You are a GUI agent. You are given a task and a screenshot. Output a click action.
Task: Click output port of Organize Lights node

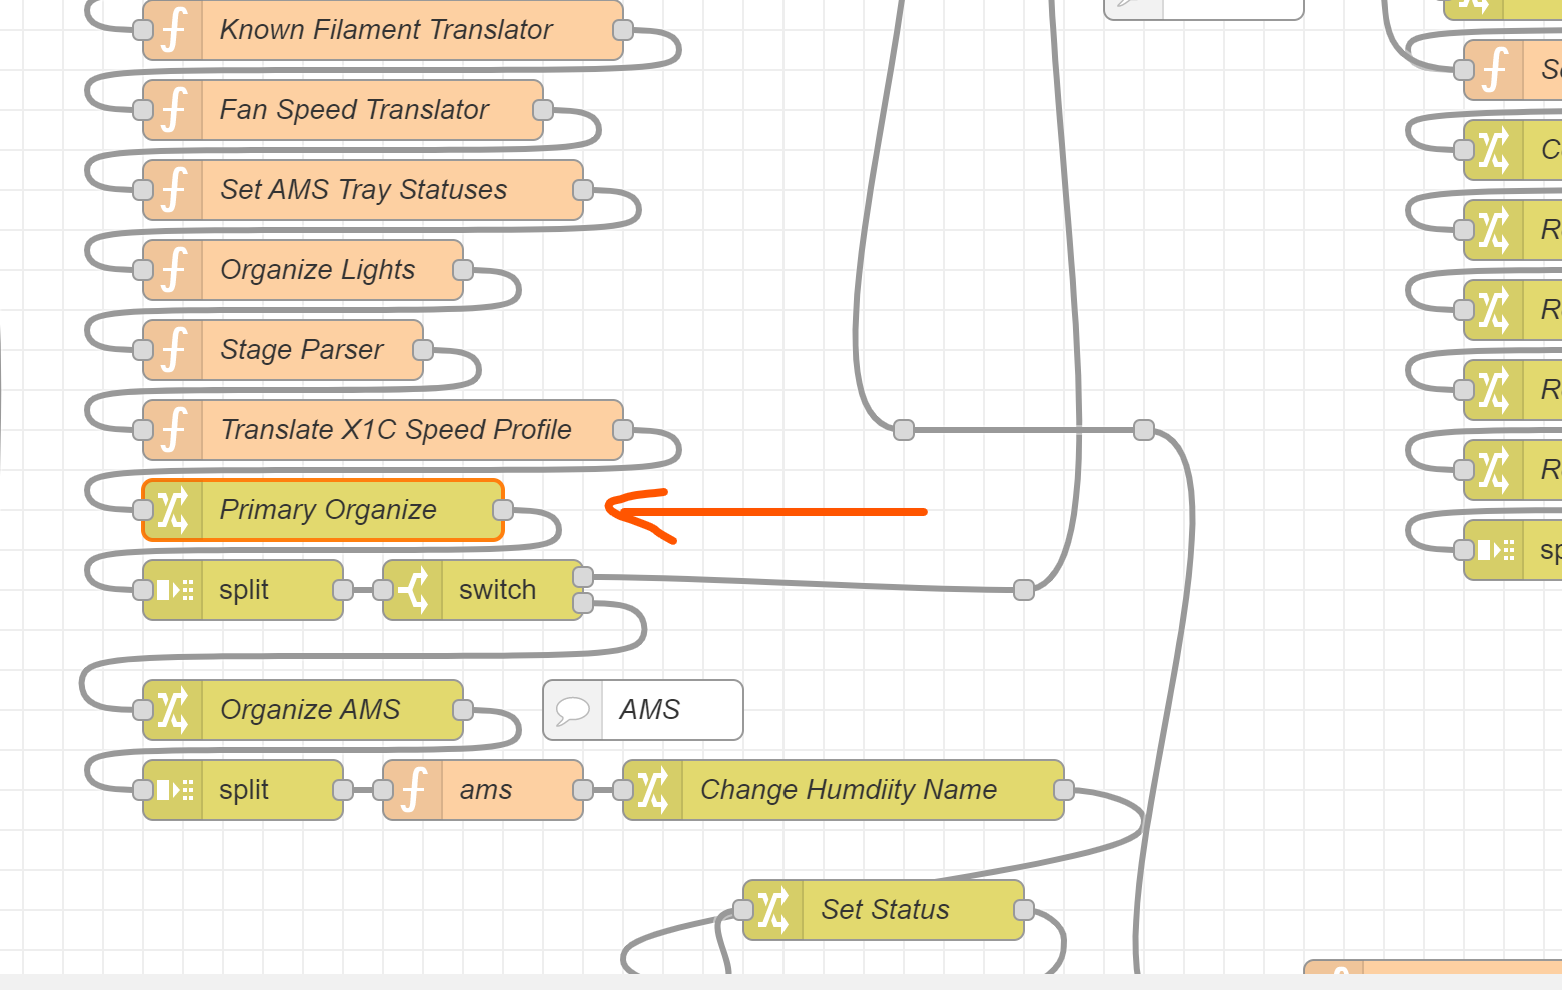(463, 270)
